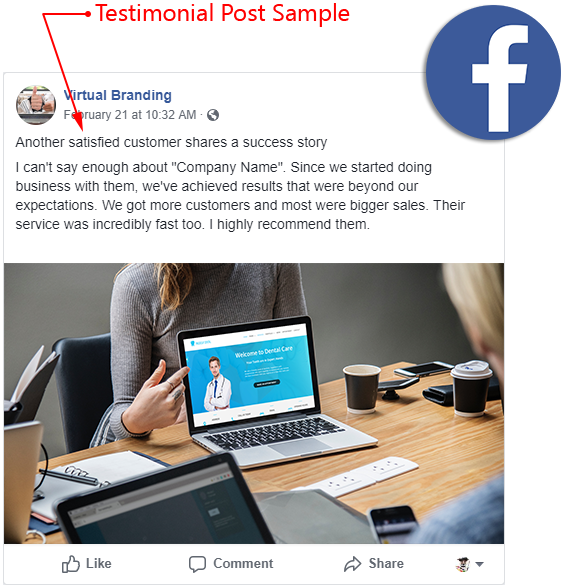Click the Comment button label
The height and width of the screenshot is (588, 566).
coord(243,563)
